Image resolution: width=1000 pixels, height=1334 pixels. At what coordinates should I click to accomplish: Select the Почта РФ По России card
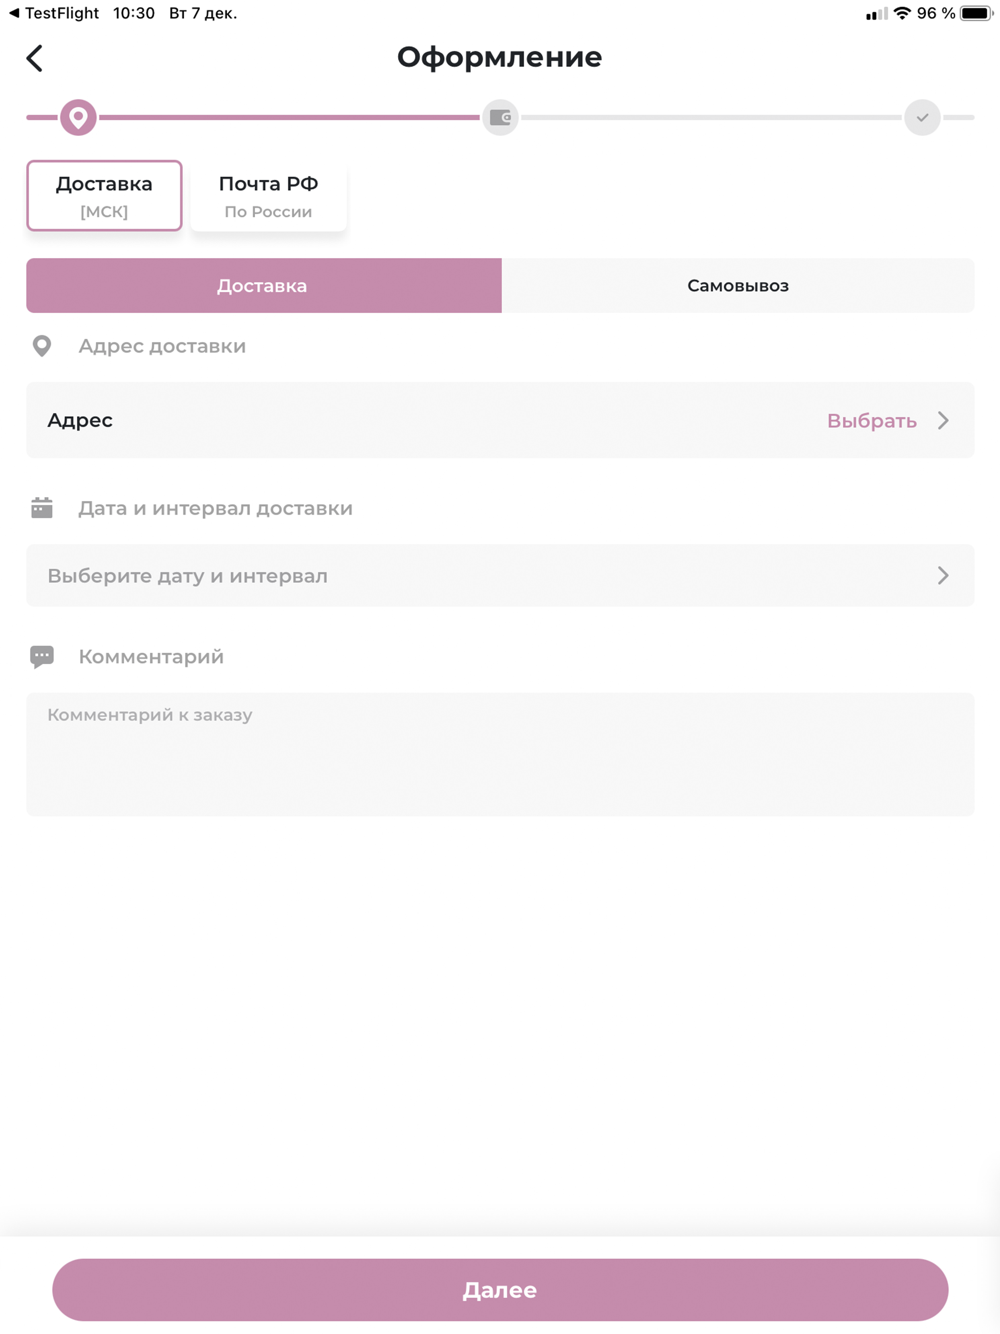(268, 196)
